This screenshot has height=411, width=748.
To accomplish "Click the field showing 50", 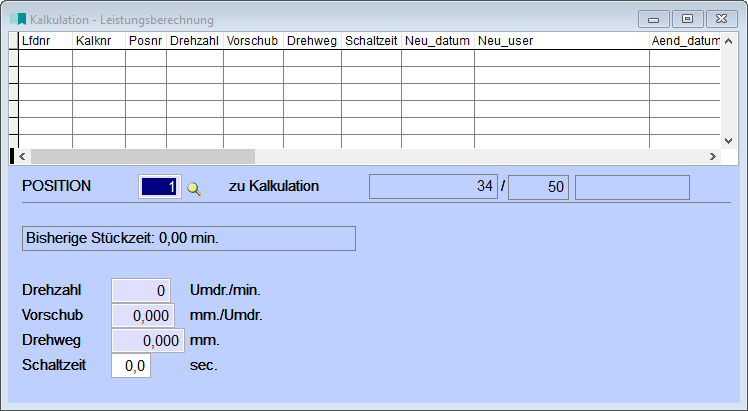I will [x=539, y=186].
